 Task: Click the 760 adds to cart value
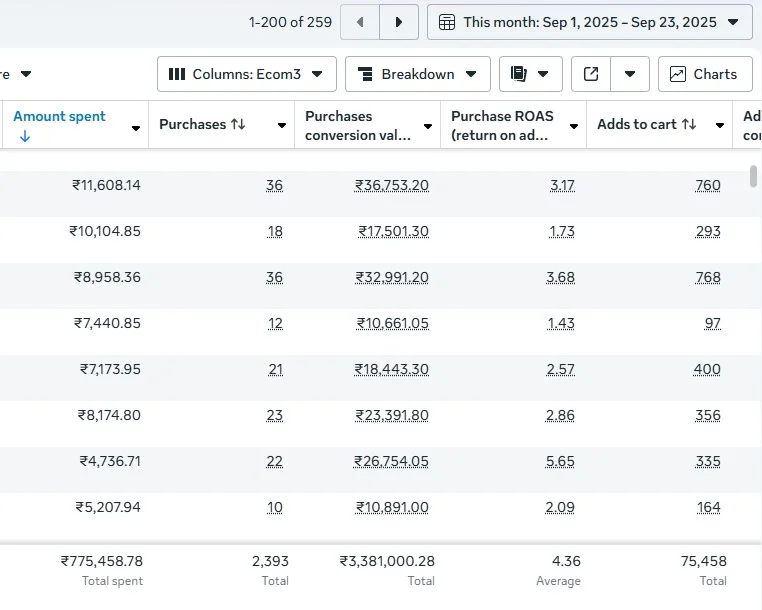pos(707,185)
